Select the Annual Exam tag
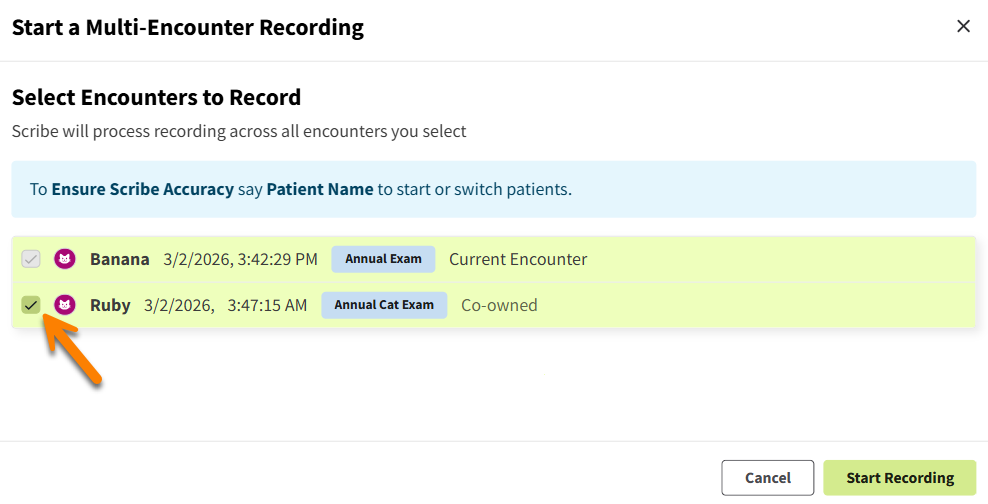Image resolution: width=988 pixels, height=504 pixels. [x=383, y=259]
